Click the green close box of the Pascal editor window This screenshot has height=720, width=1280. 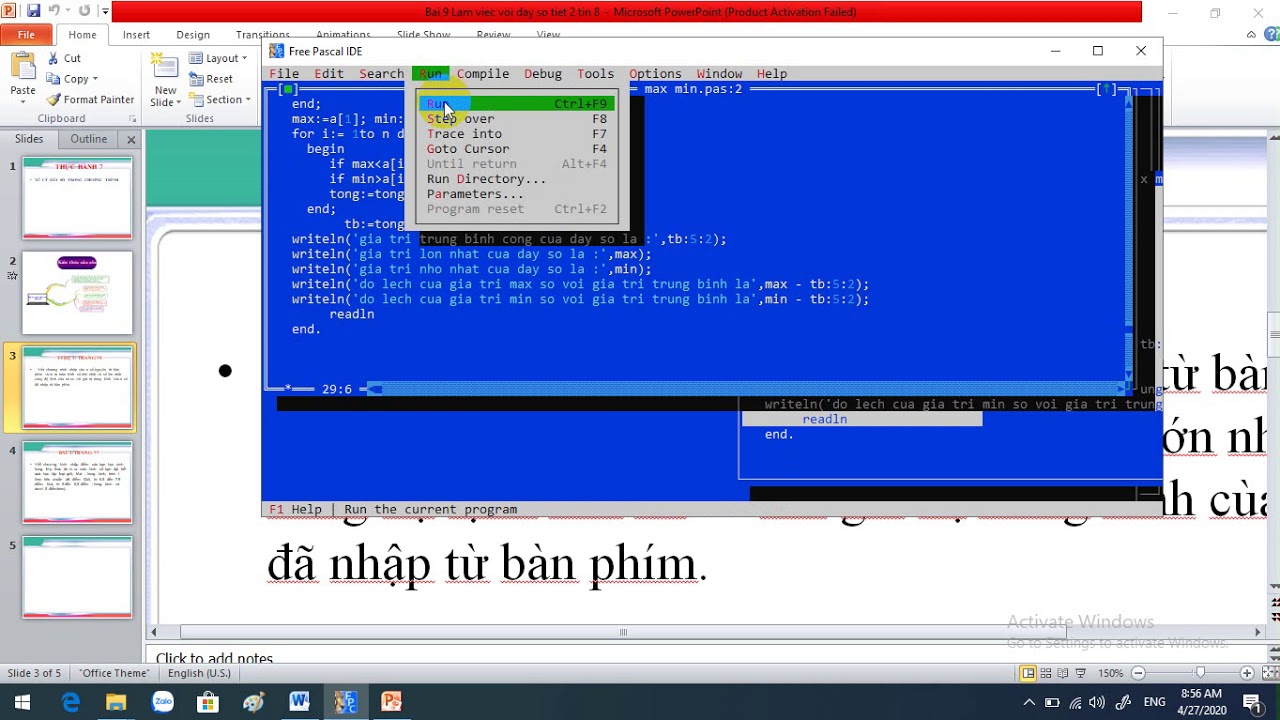288,89
